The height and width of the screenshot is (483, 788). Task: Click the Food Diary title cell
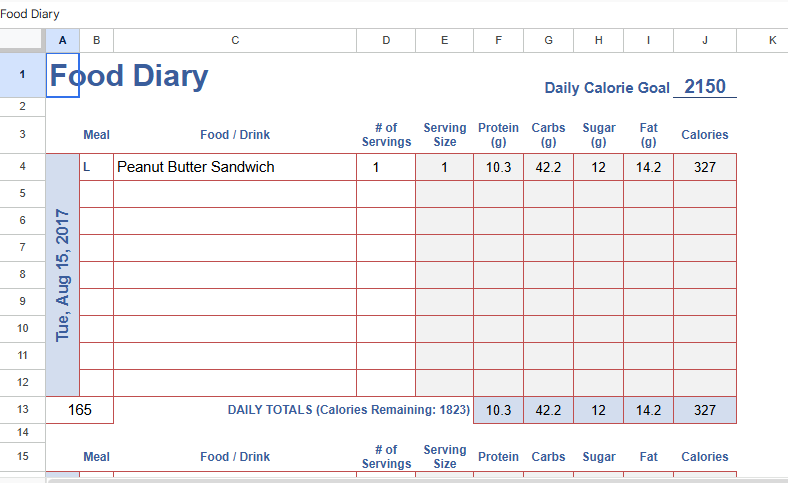130,76
